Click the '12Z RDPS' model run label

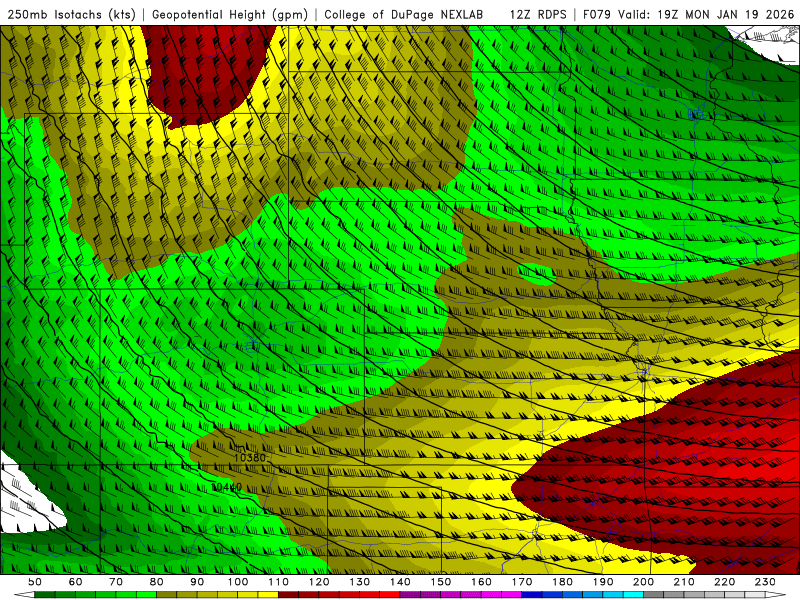click(538, 14)
